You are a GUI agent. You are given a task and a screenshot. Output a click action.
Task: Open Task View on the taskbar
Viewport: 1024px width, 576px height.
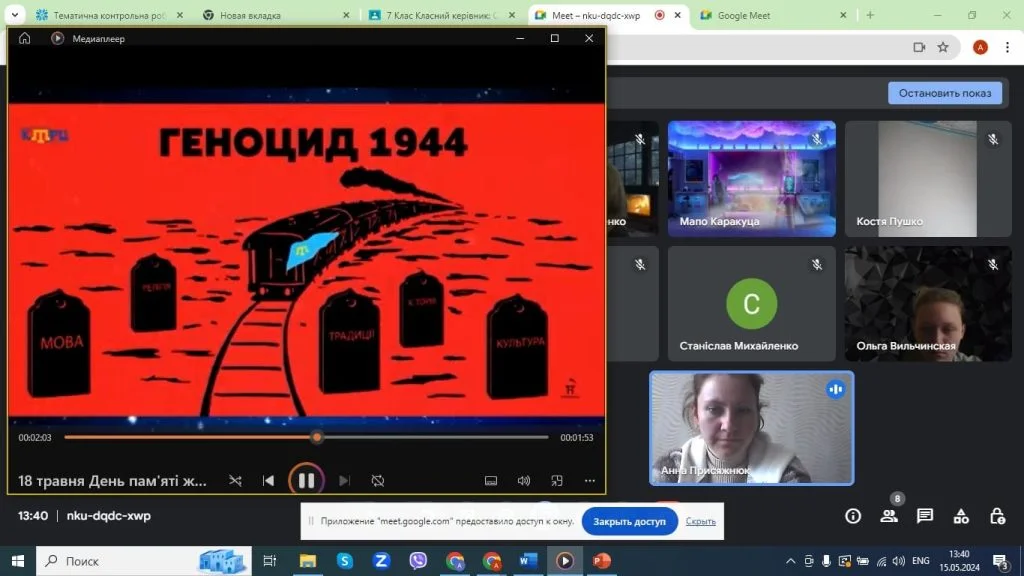click(269, 561)
